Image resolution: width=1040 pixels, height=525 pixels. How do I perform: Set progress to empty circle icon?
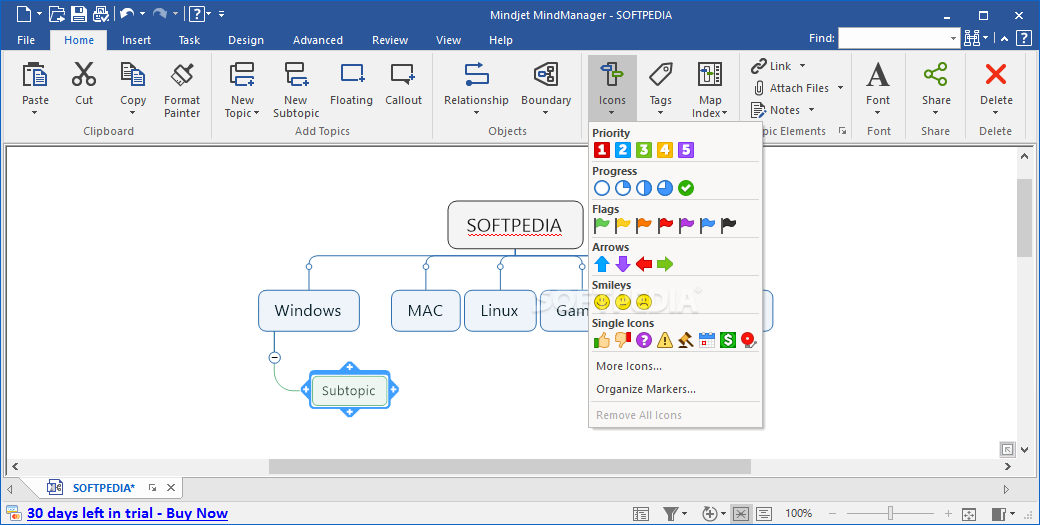point(602,188)
